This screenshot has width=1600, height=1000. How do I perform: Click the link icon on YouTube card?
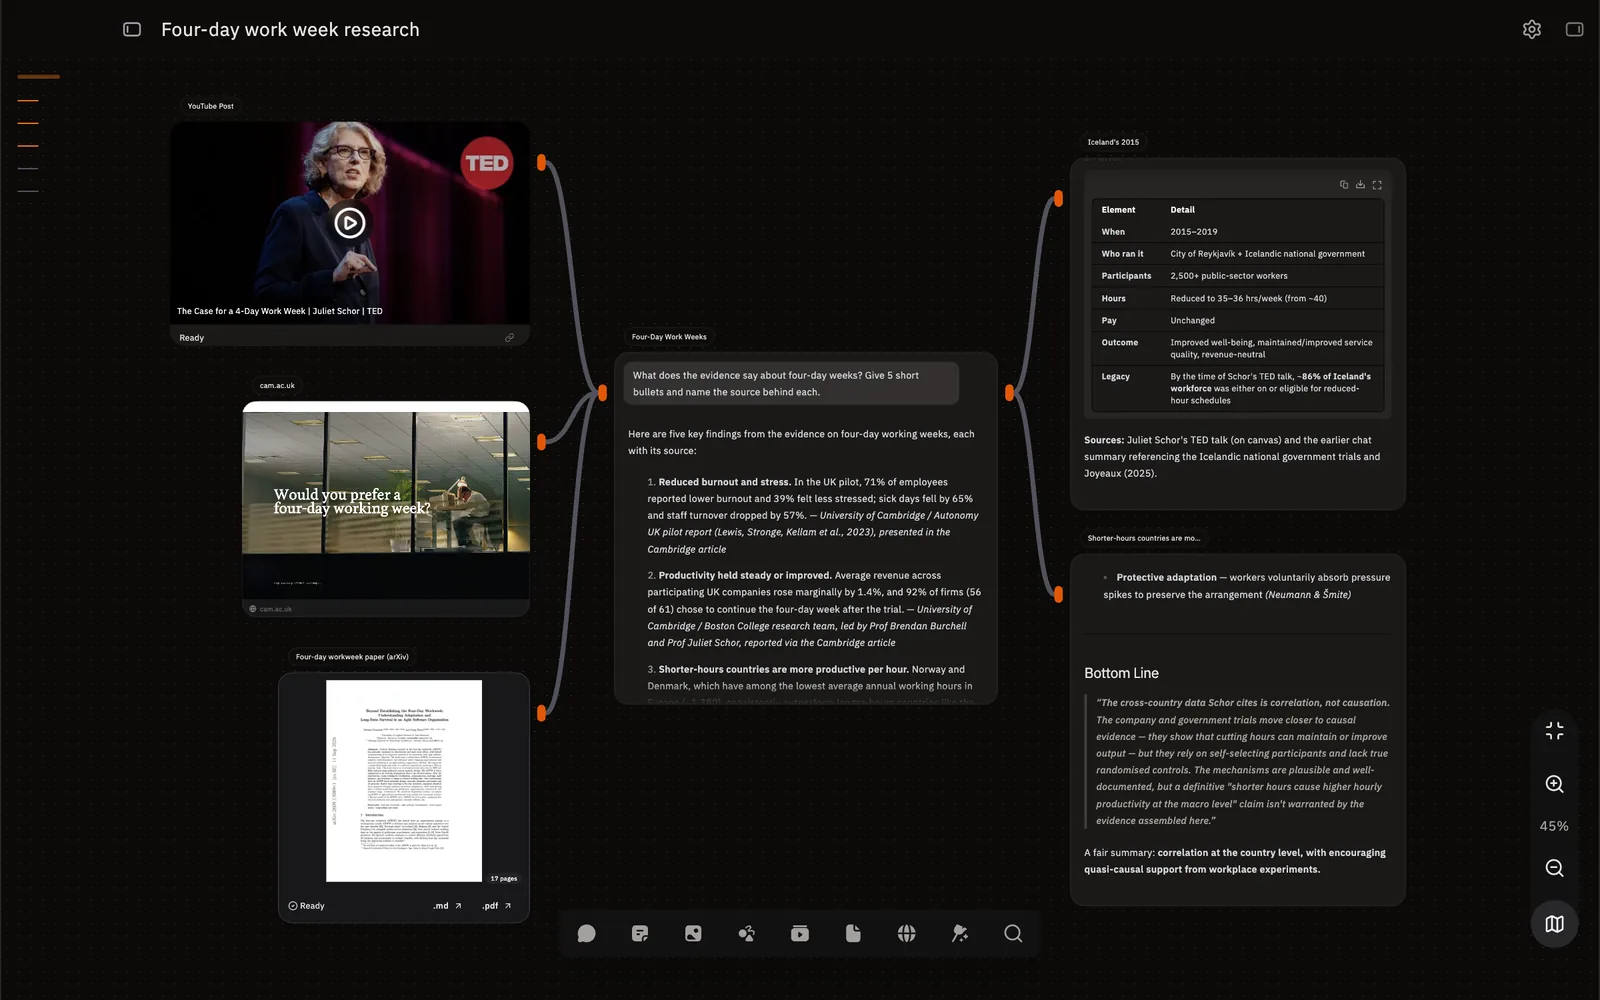510,338
